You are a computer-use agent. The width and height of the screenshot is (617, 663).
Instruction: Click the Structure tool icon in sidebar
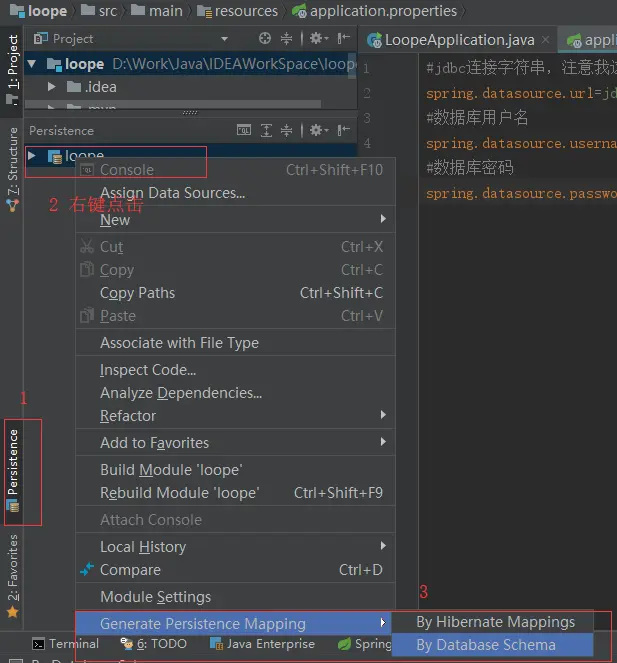(13, 206)
